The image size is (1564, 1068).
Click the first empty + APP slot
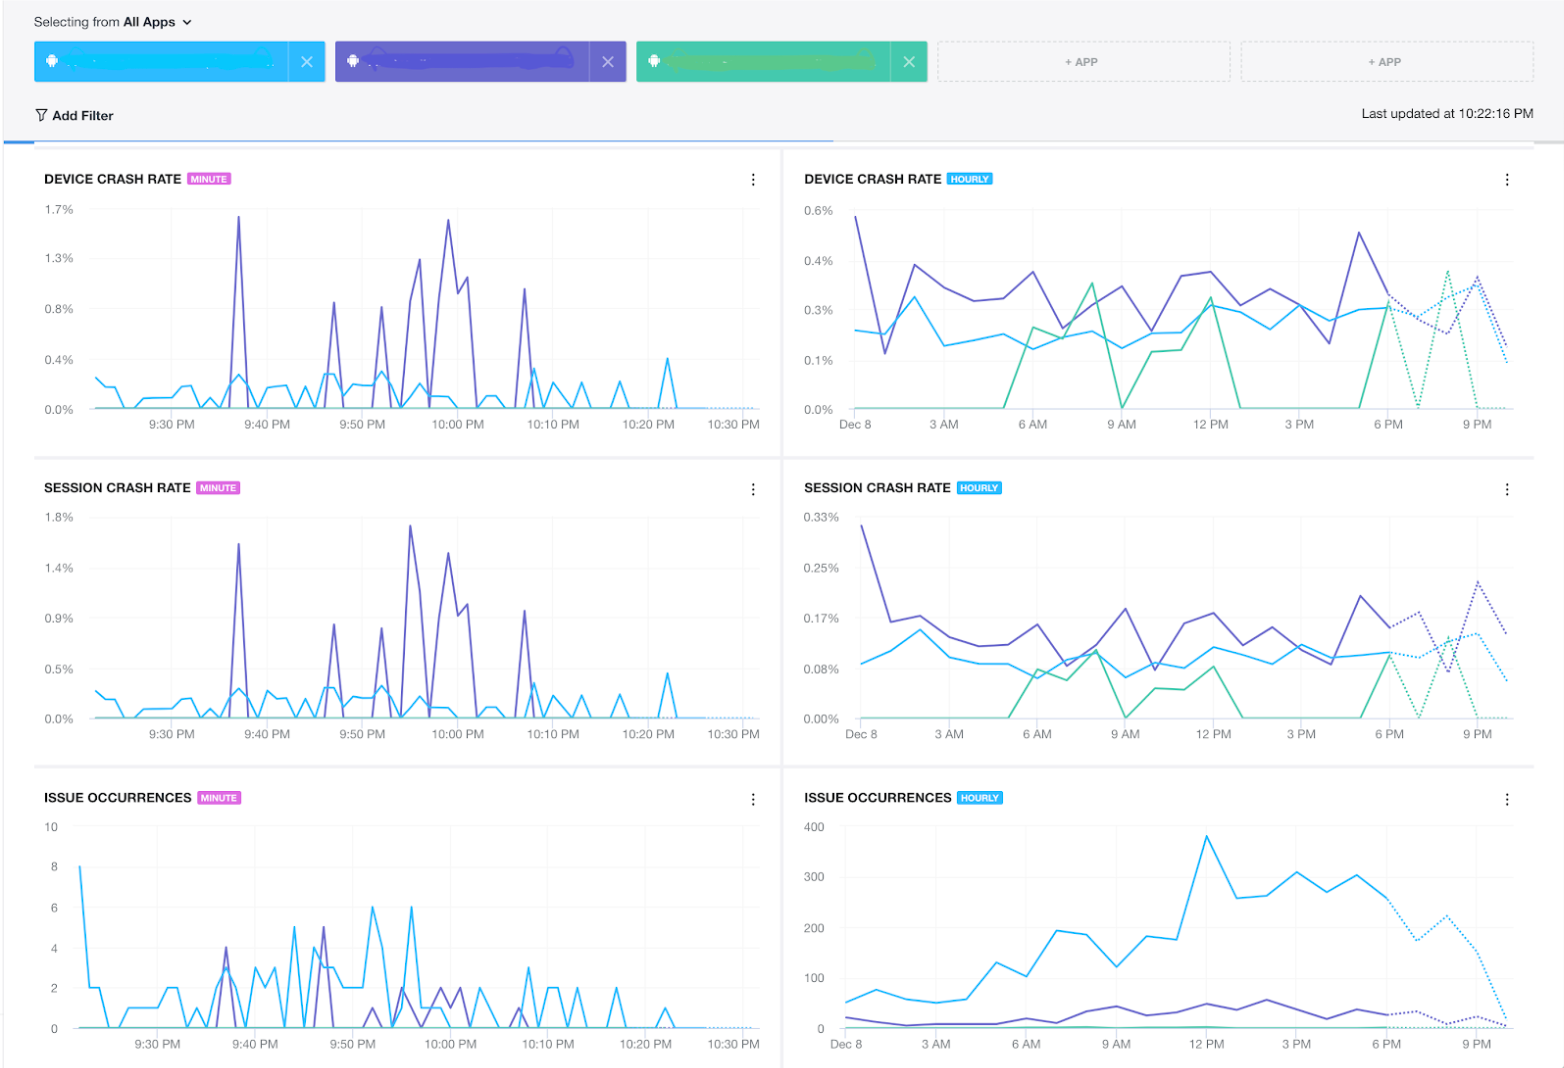coord(1082,62)
